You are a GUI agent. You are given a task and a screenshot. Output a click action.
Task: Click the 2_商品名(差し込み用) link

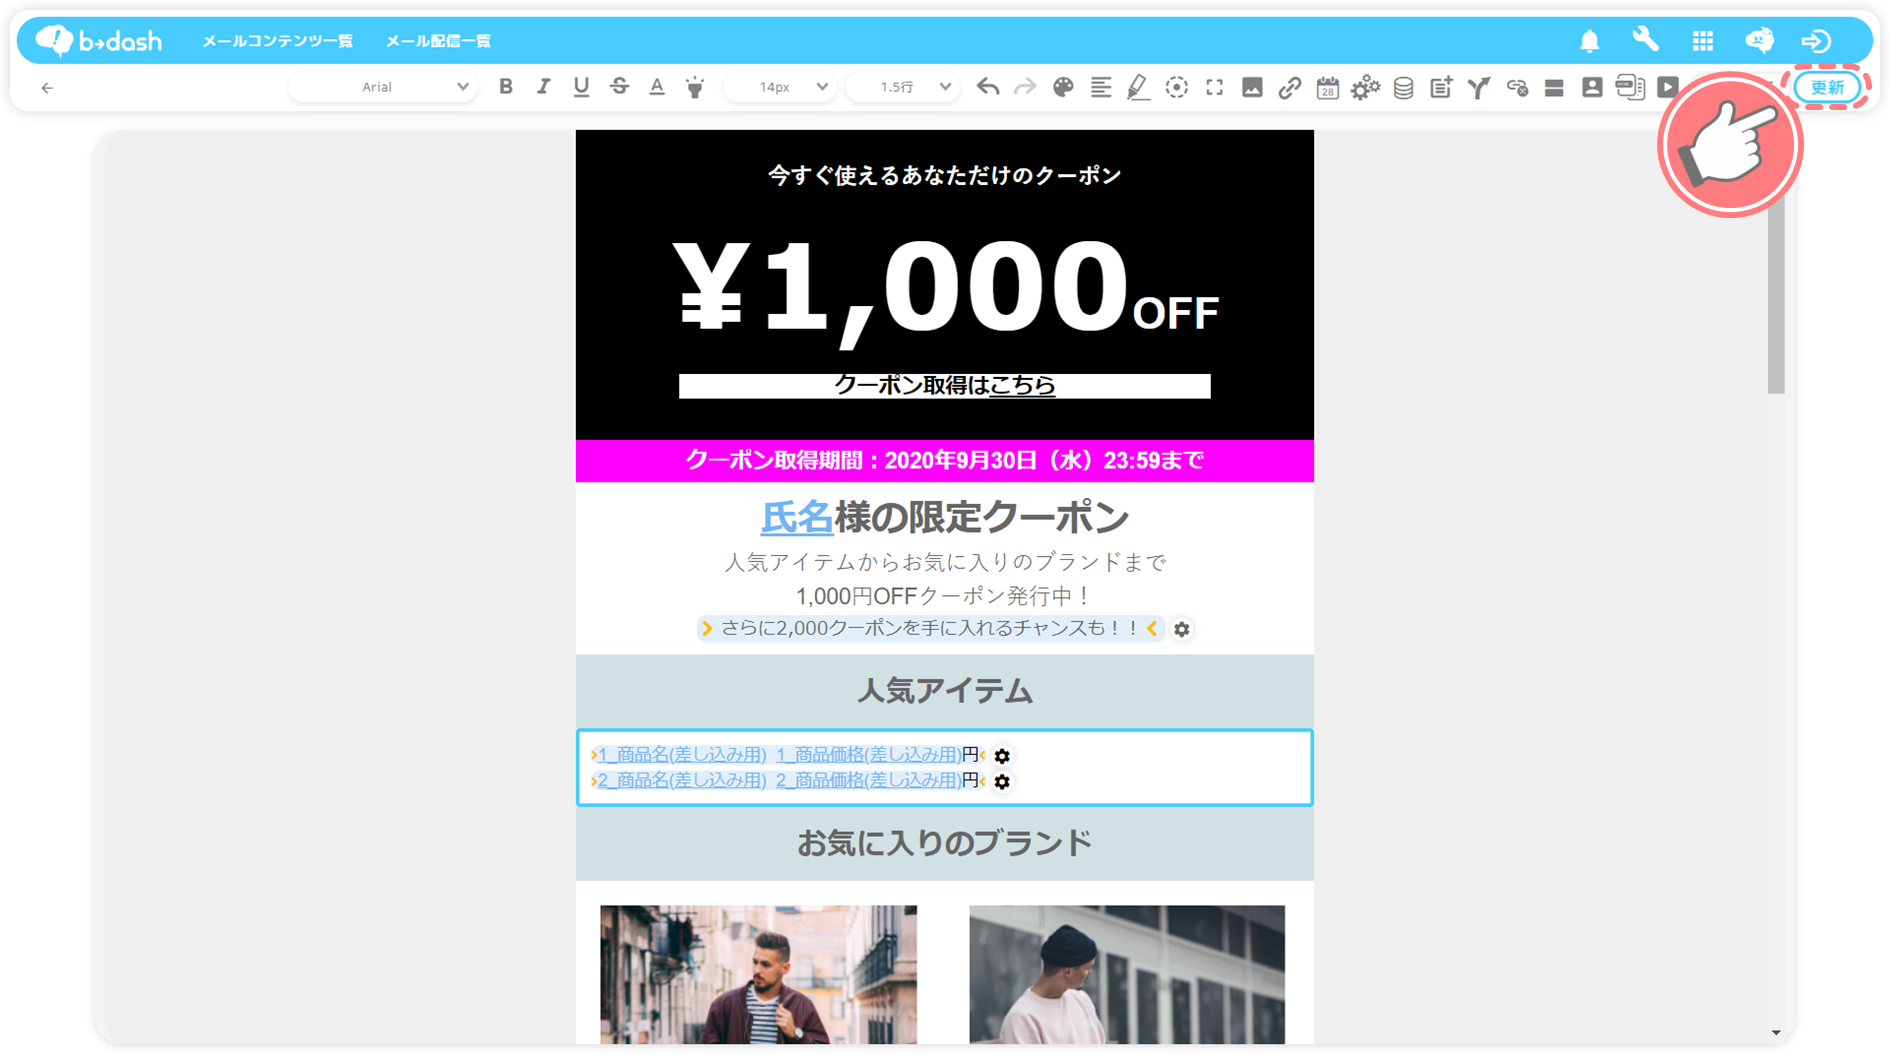pyautogui.click(x=682, y=781)
